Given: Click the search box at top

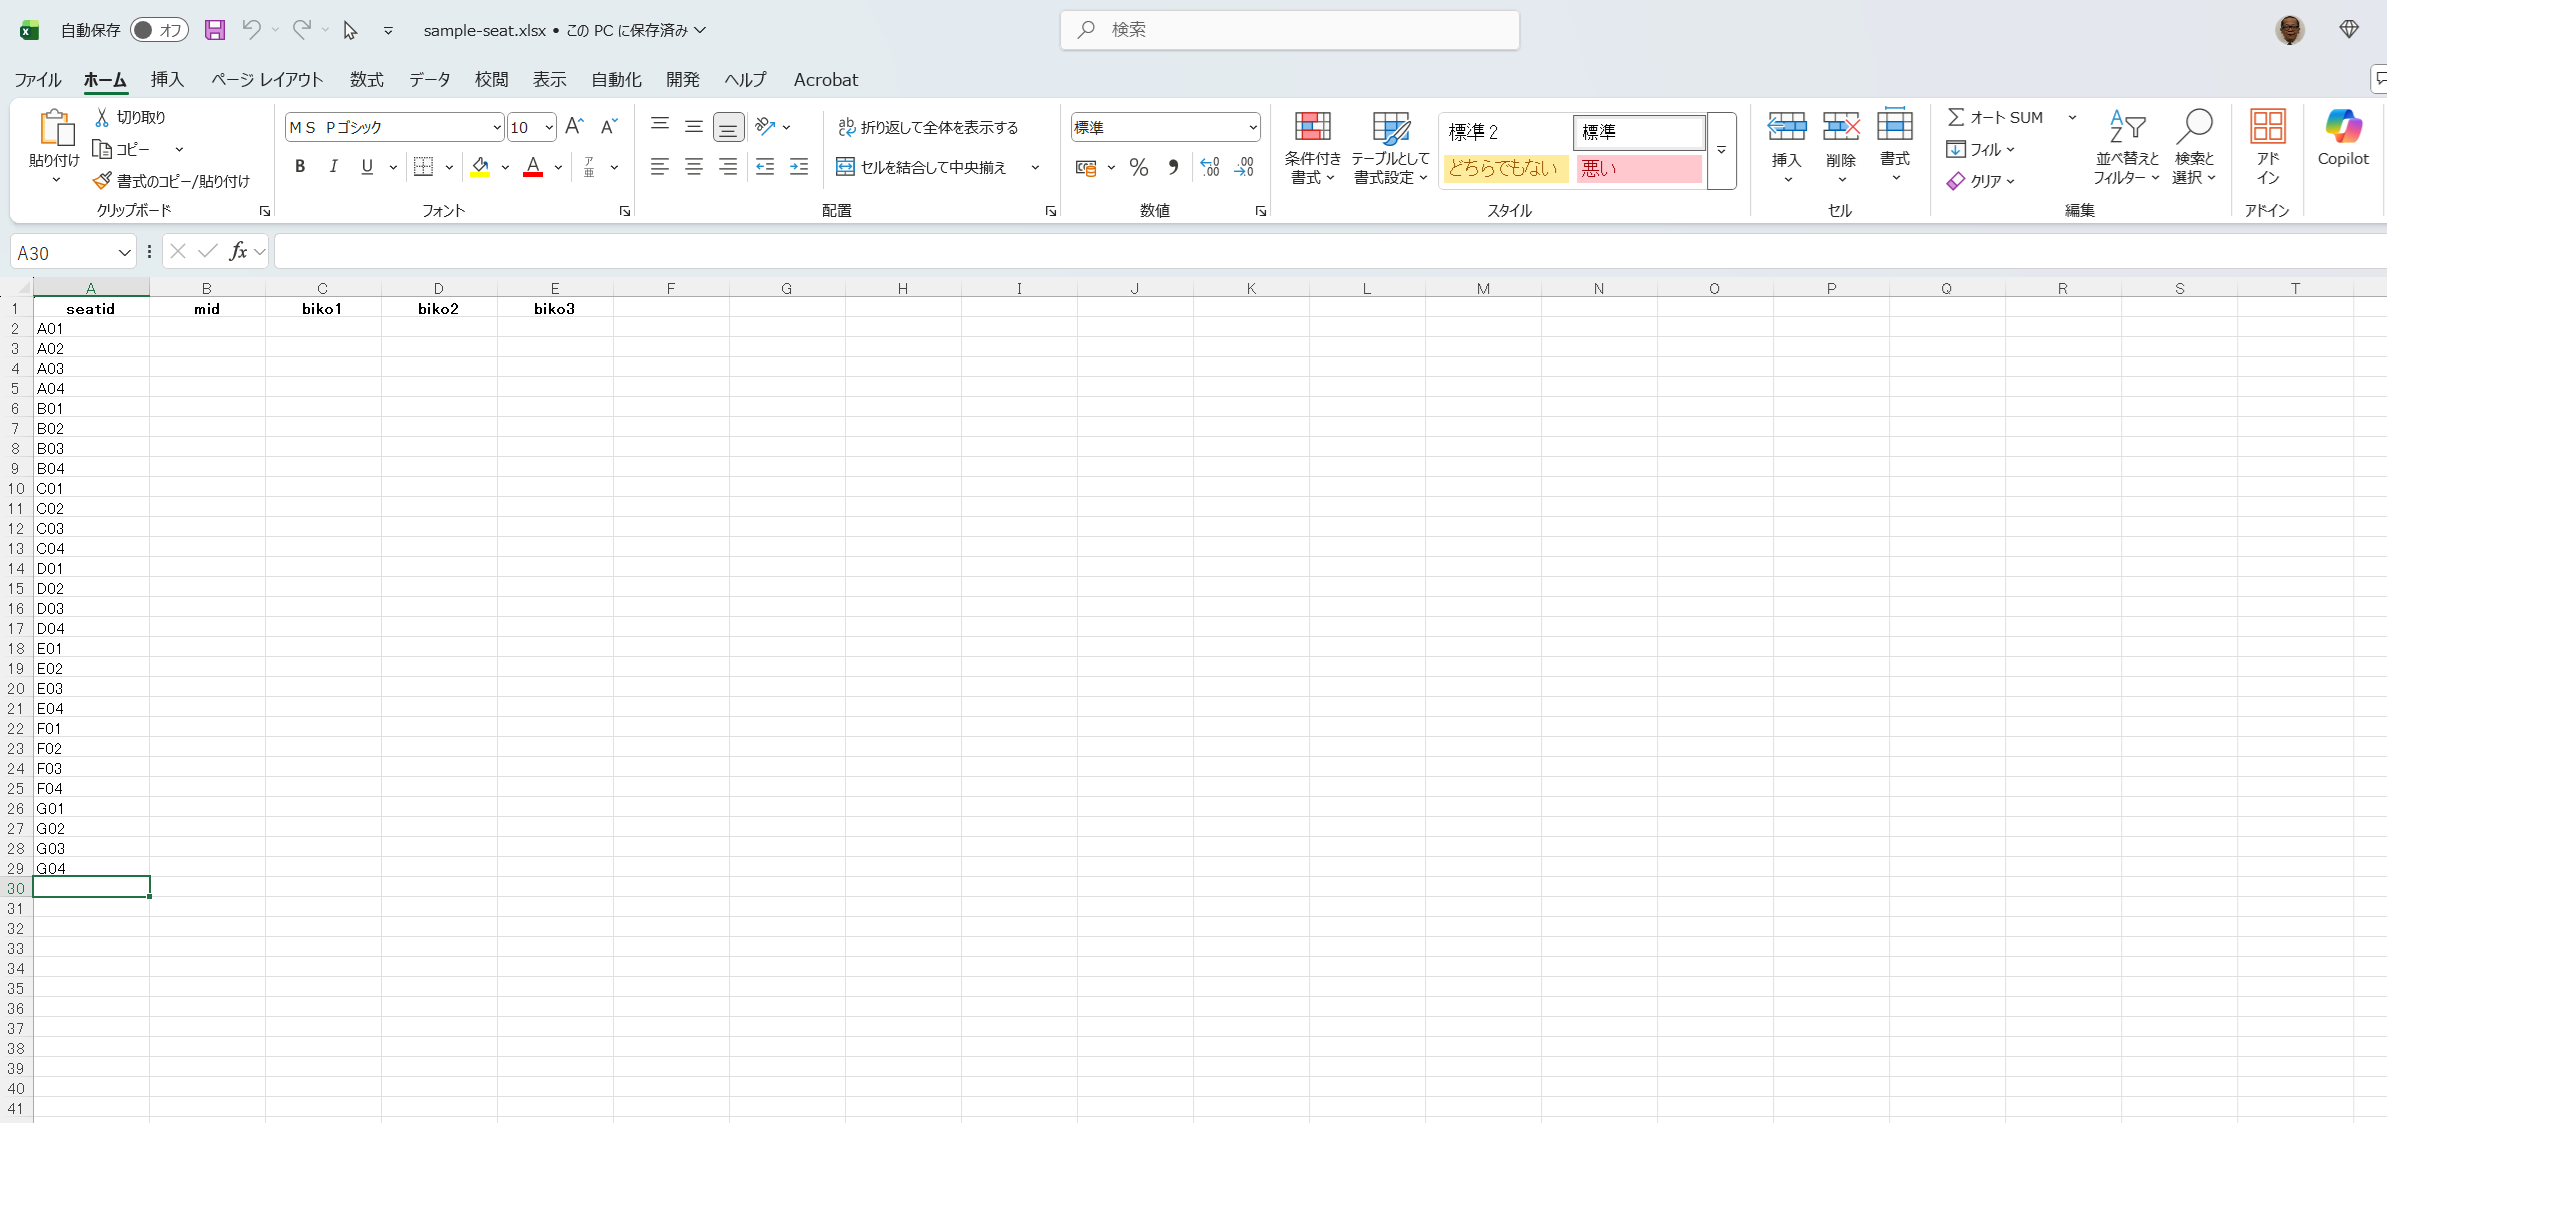Looking at the screenshot, I should click(x=1289, y=30).
